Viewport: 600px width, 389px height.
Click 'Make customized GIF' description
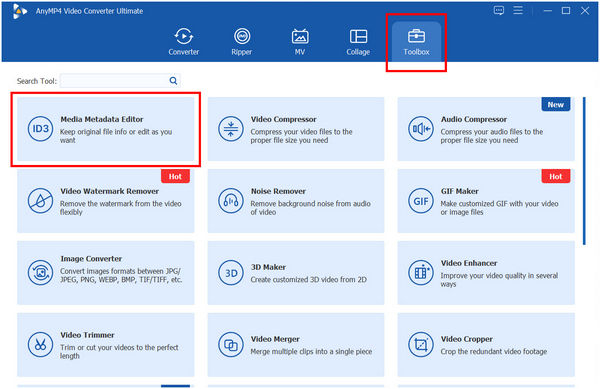click(499, 208)
